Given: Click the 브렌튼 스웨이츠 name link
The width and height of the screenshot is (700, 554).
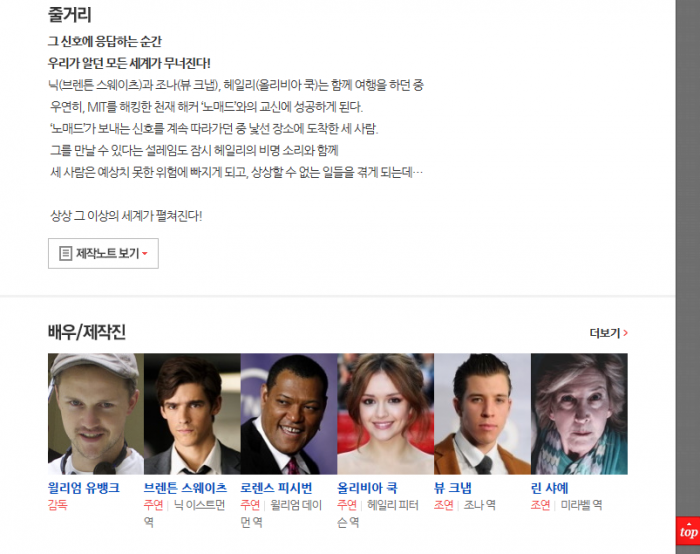Looking at the screenshot, I should point(185,488).
